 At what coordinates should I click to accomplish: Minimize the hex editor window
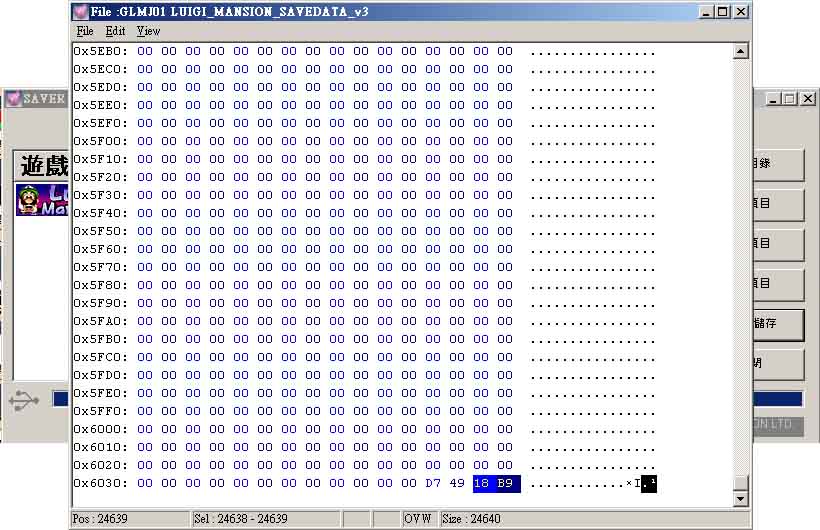tap(706, 12)
